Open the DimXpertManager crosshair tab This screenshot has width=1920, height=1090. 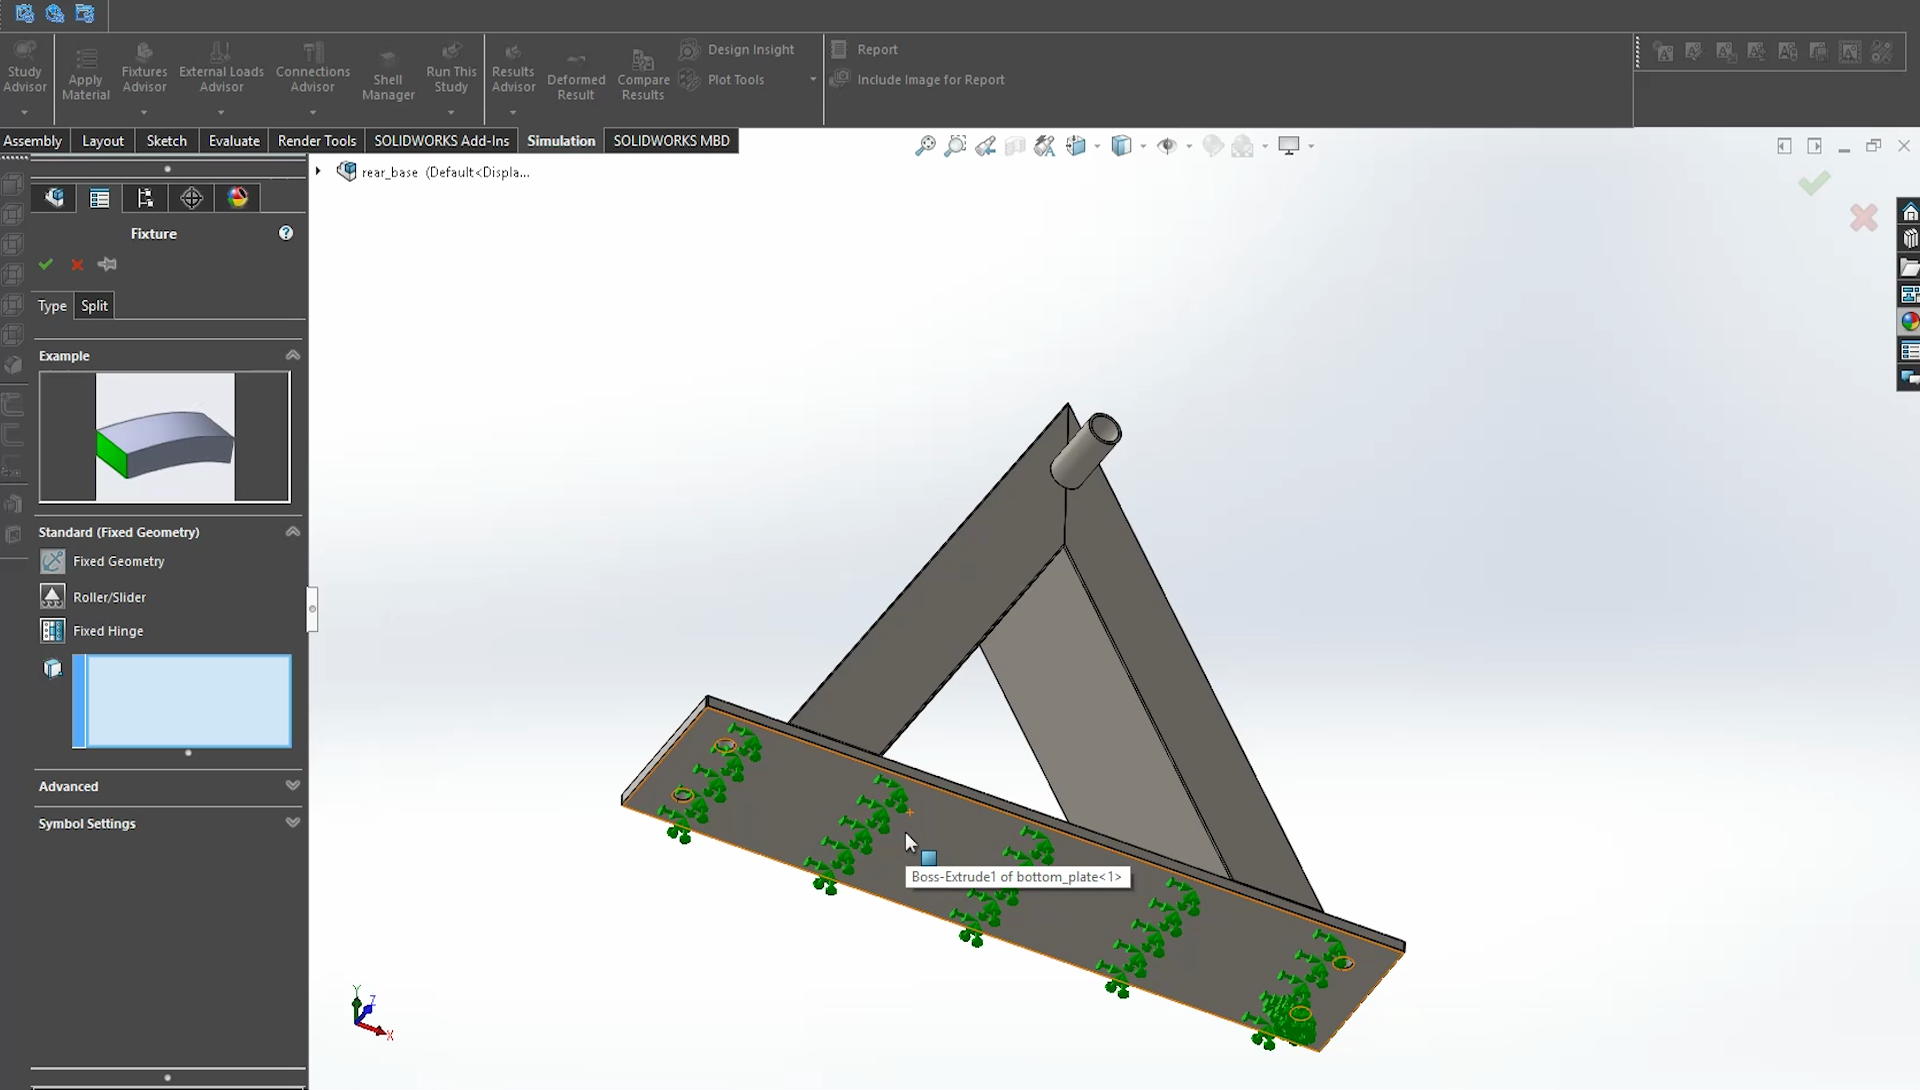(192, 198)
